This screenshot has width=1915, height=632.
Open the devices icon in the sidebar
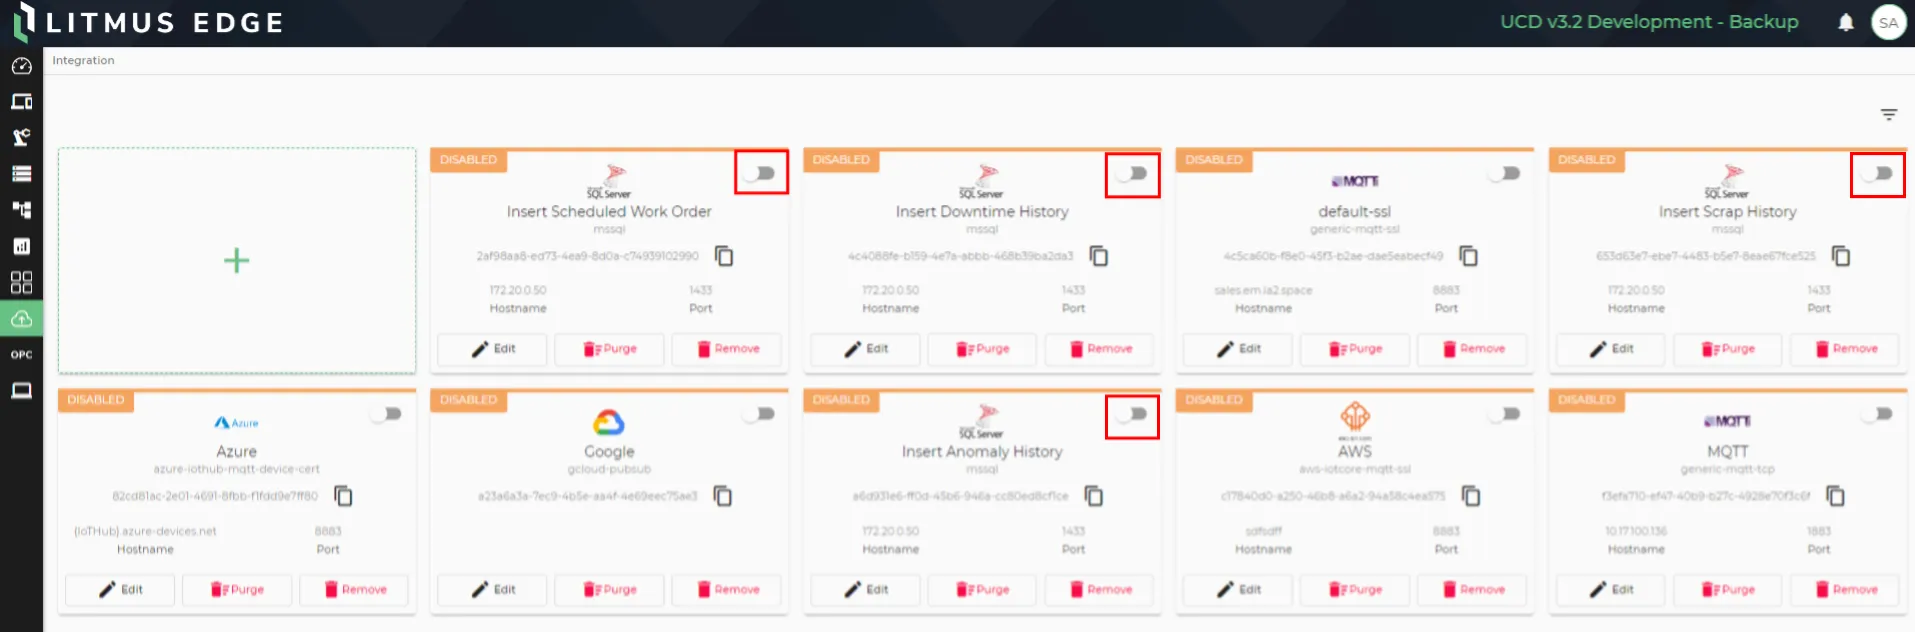21,102
